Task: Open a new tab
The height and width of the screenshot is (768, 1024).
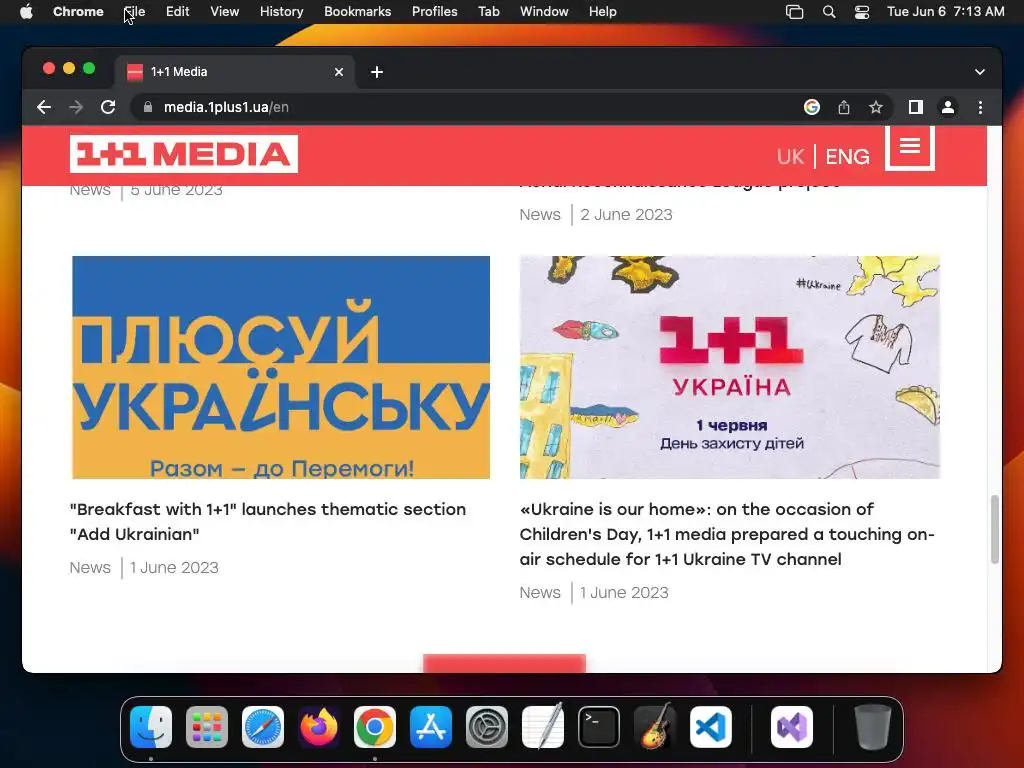Action: (x=377, y=72)
